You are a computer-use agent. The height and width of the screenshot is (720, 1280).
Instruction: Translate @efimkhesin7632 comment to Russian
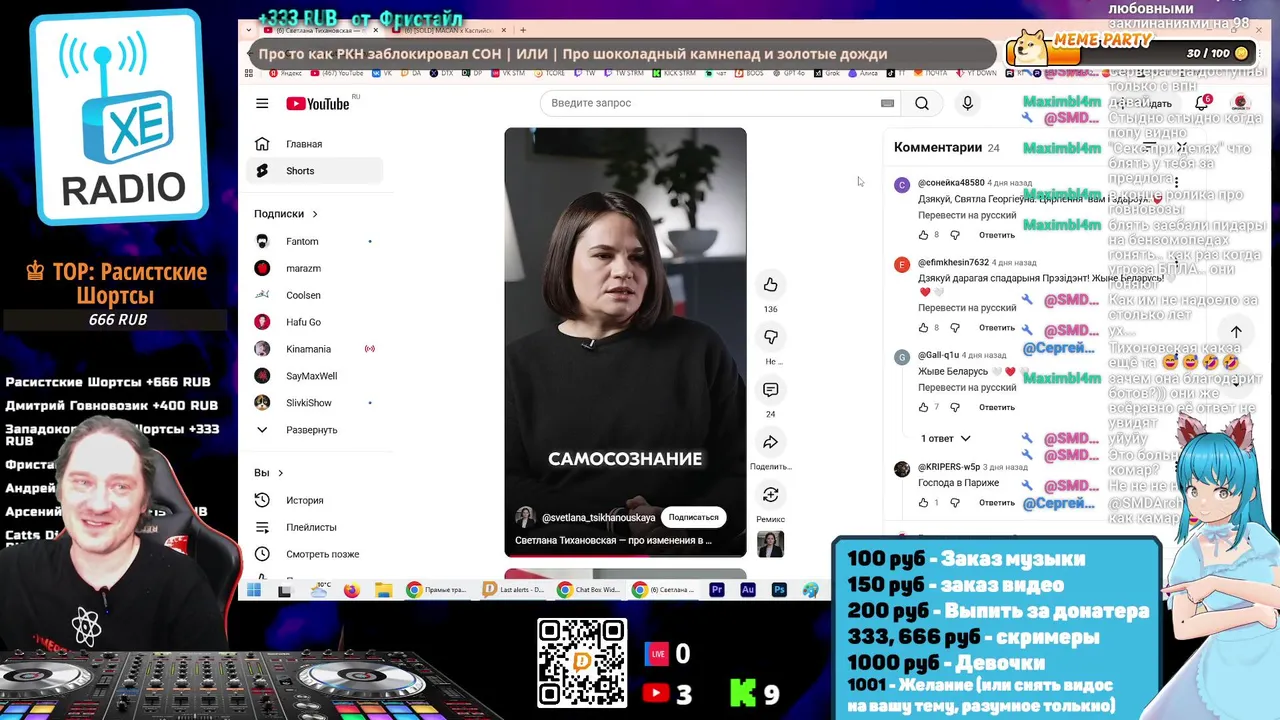coord(967,308)
